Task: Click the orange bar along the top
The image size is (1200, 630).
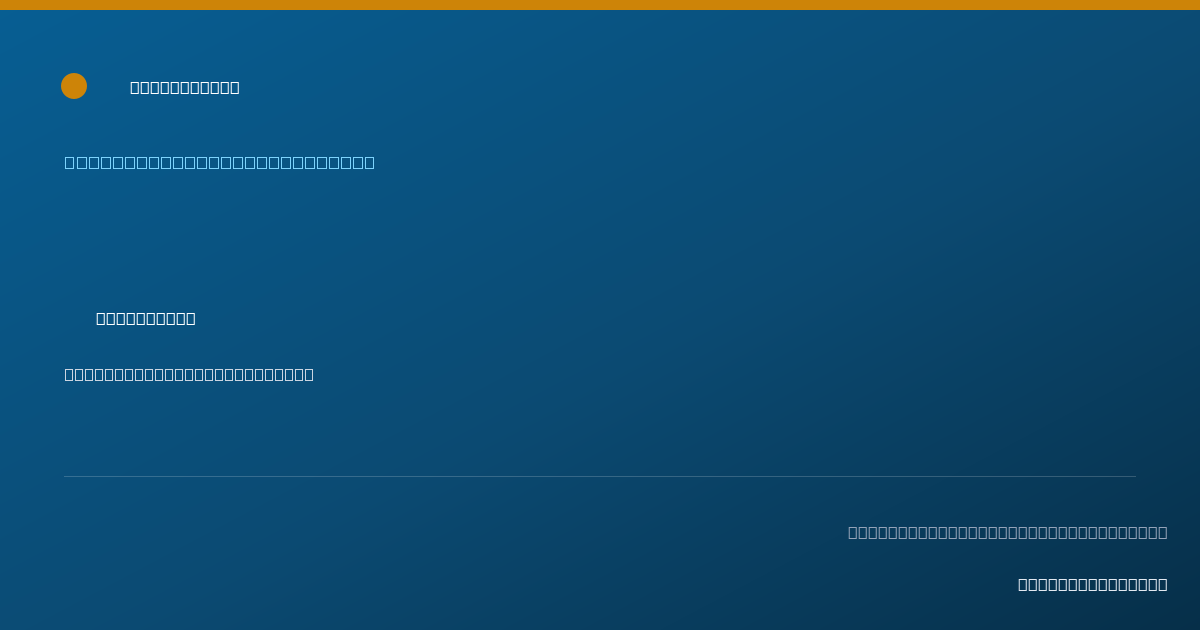Action: [600, 5]
